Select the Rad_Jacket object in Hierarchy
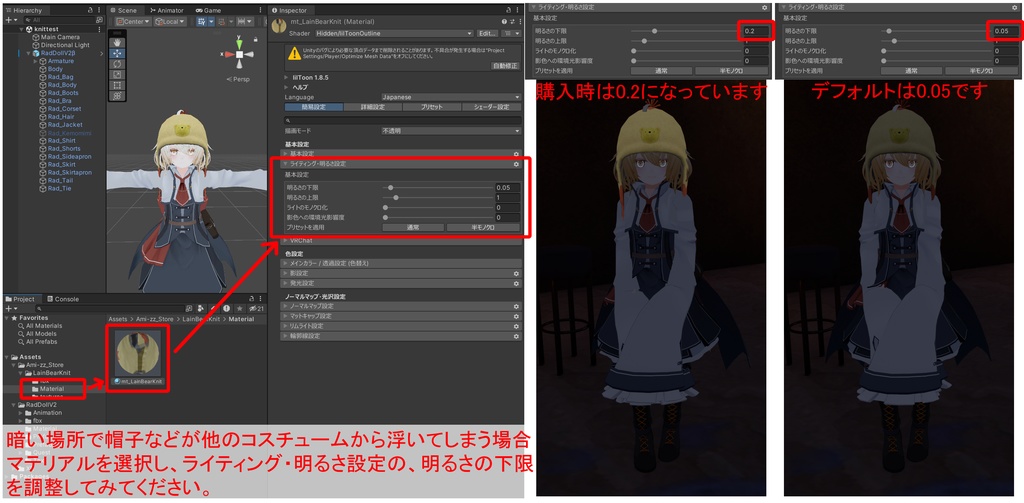This screenshot has width=1024, height=503. (65, 124)
